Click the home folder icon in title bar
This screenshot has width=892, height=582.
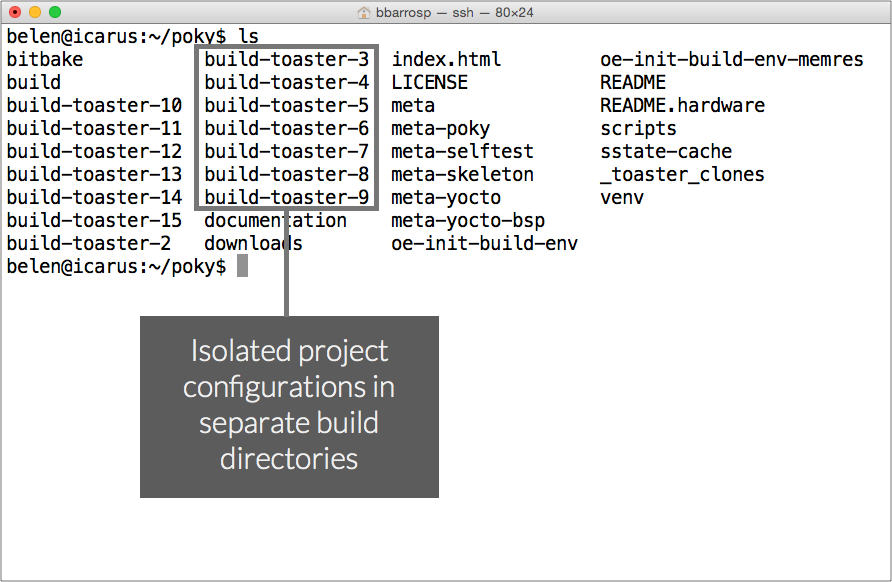(365, 13)
